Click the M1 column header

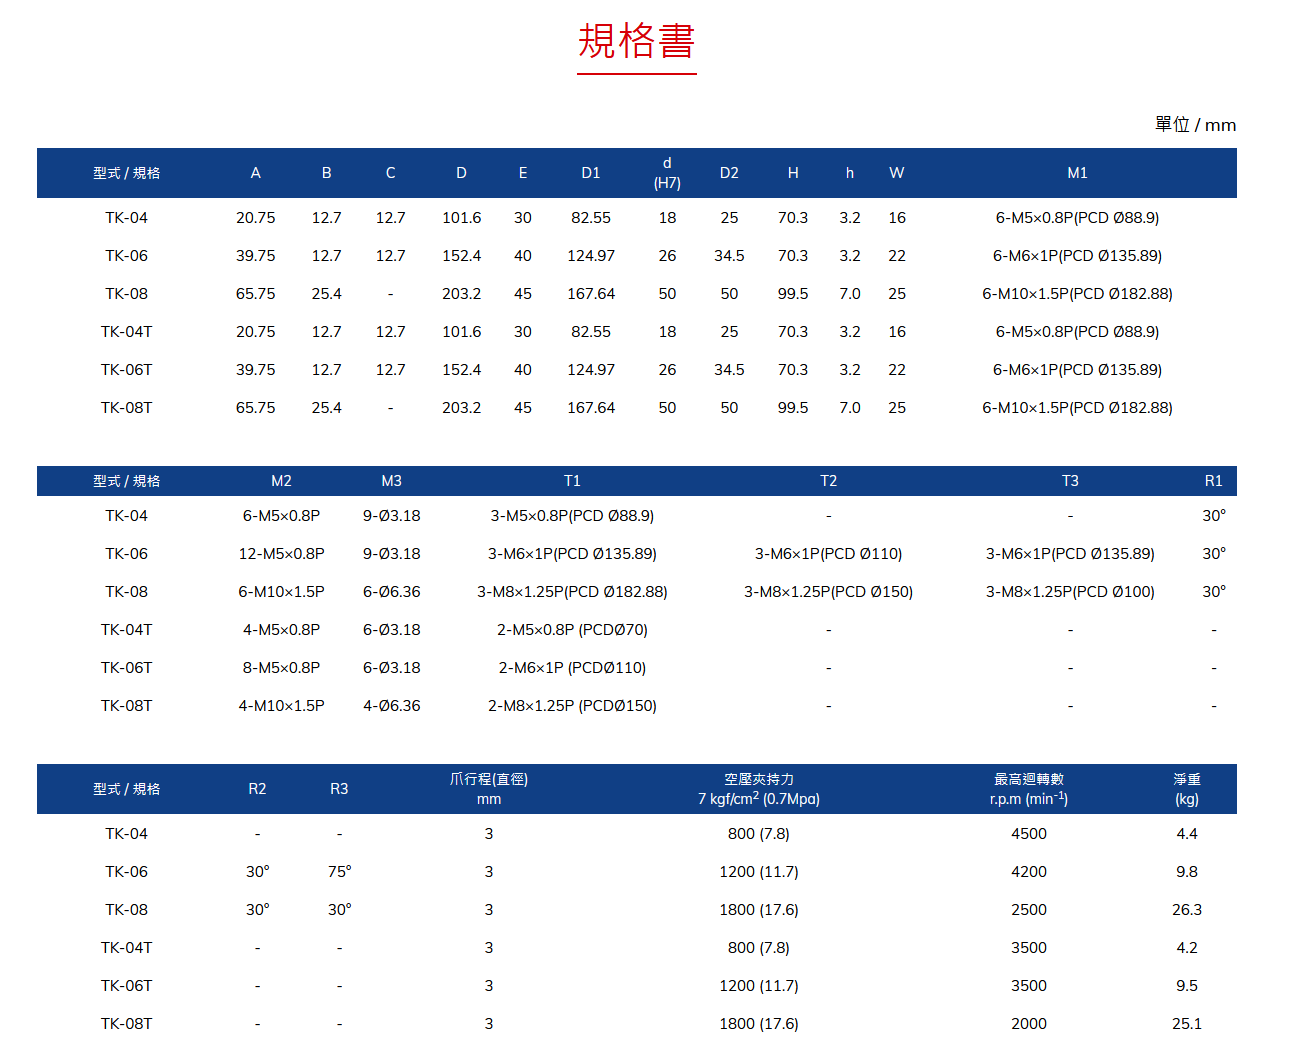click(1077, 173)
